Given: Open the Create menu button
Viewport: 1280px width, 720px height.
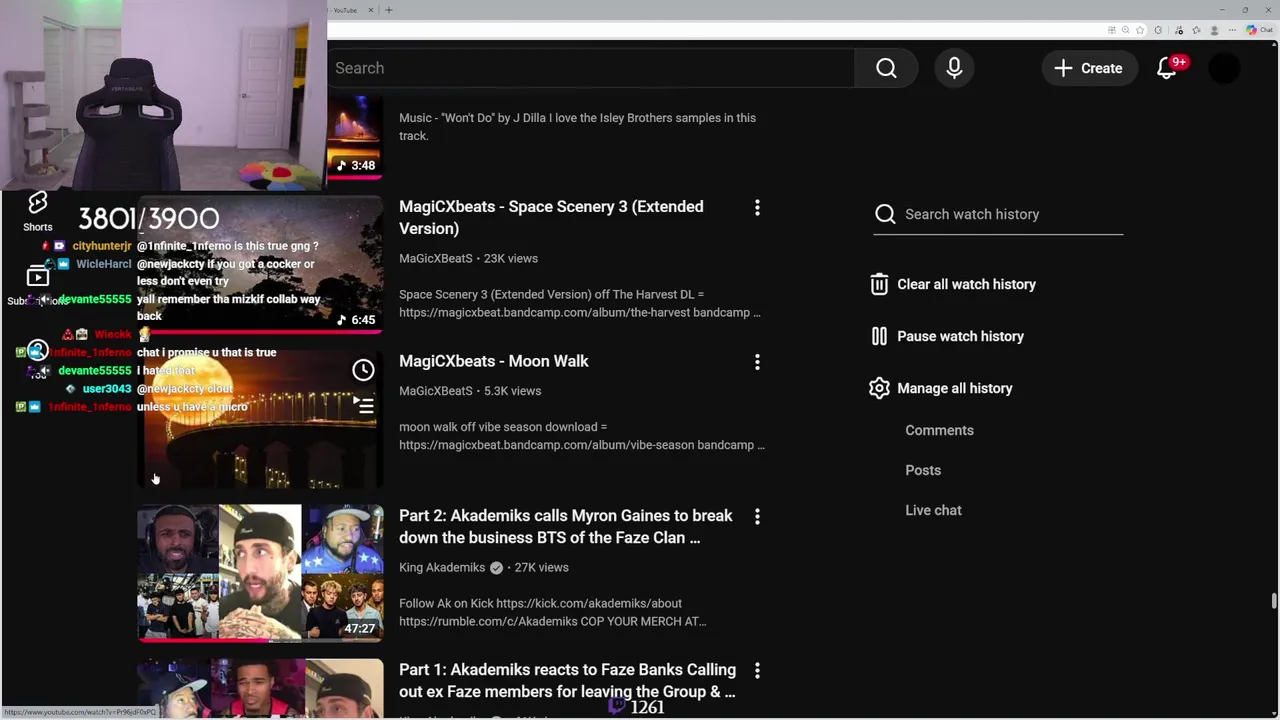Looking at the screenshot, I should (x=1088, y=68).
